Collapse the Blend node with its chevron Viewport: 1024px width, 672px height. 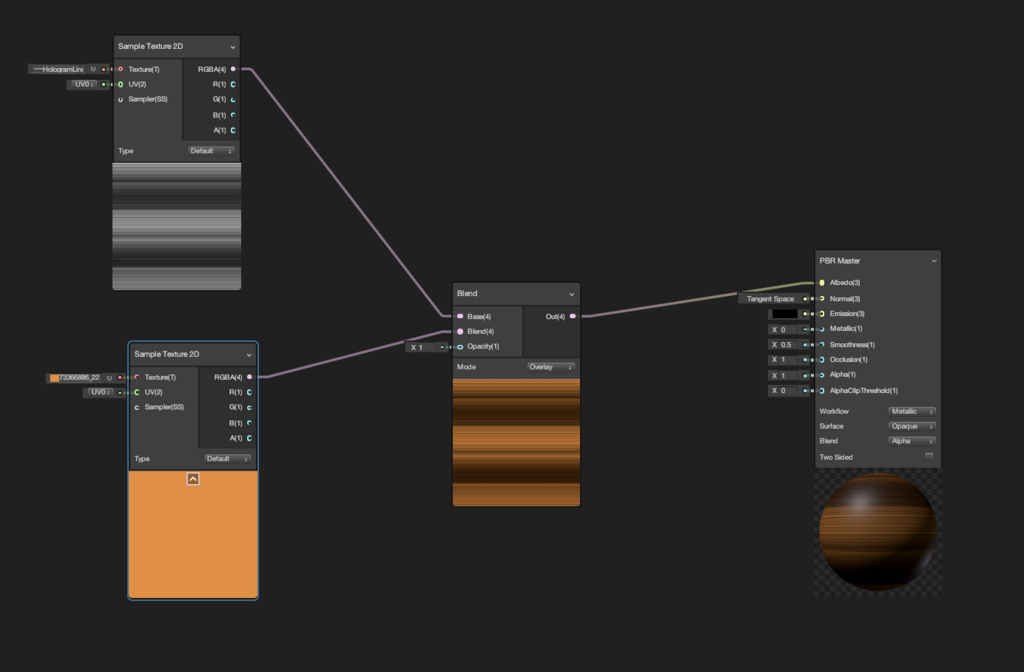[x=571, y=294]
